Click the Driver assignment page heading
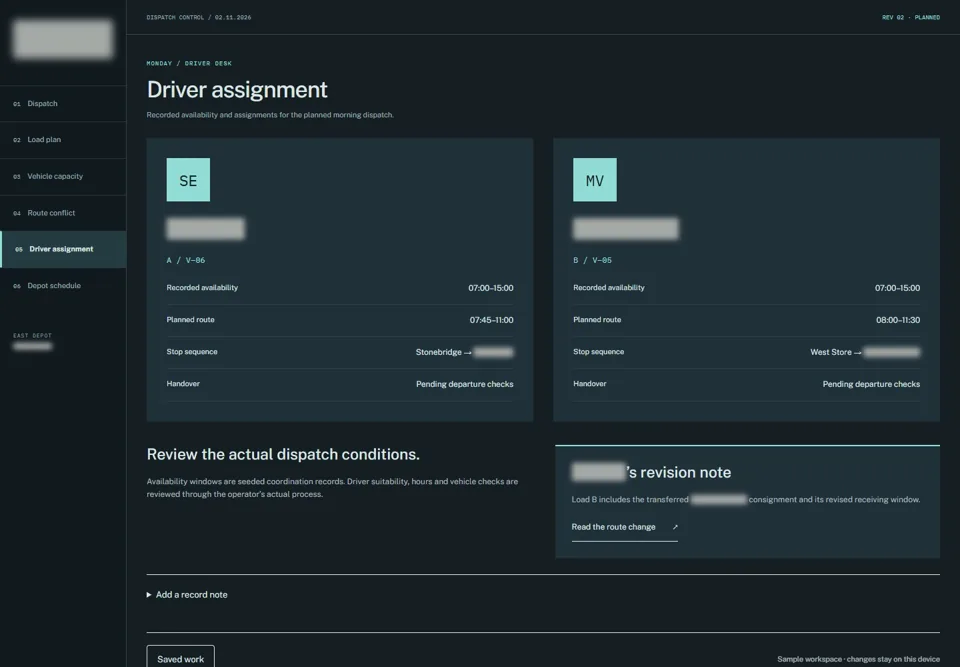960x667 pixels. coord(237,90)
